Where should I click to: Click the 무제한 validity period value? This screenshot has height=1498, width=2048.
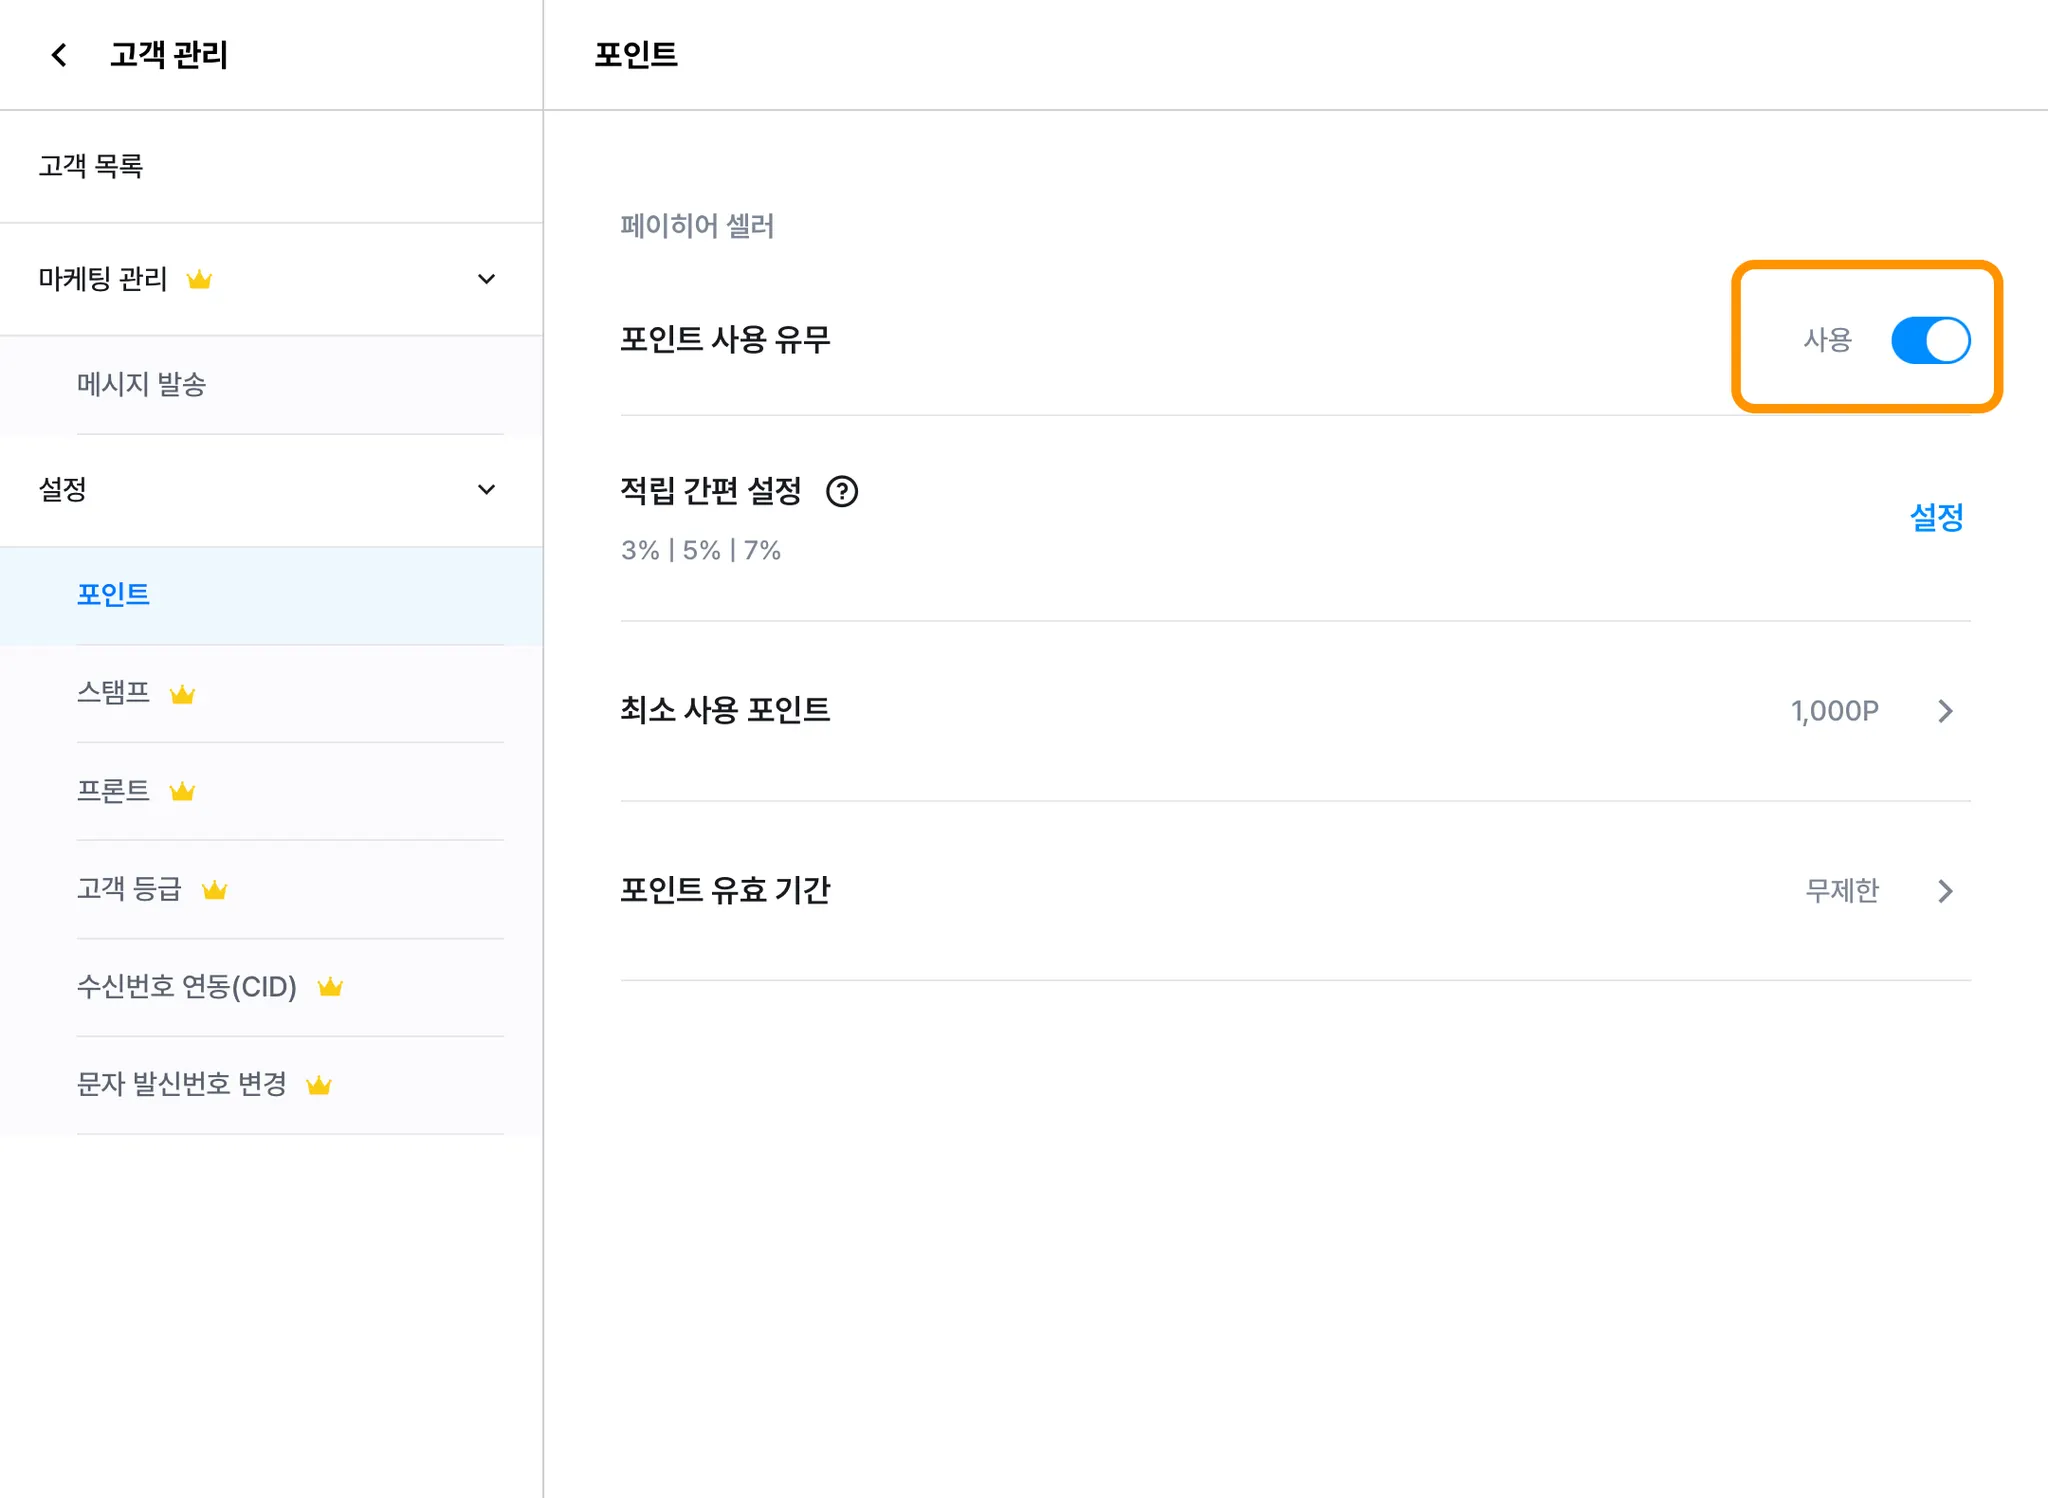tap(1841, 891)
